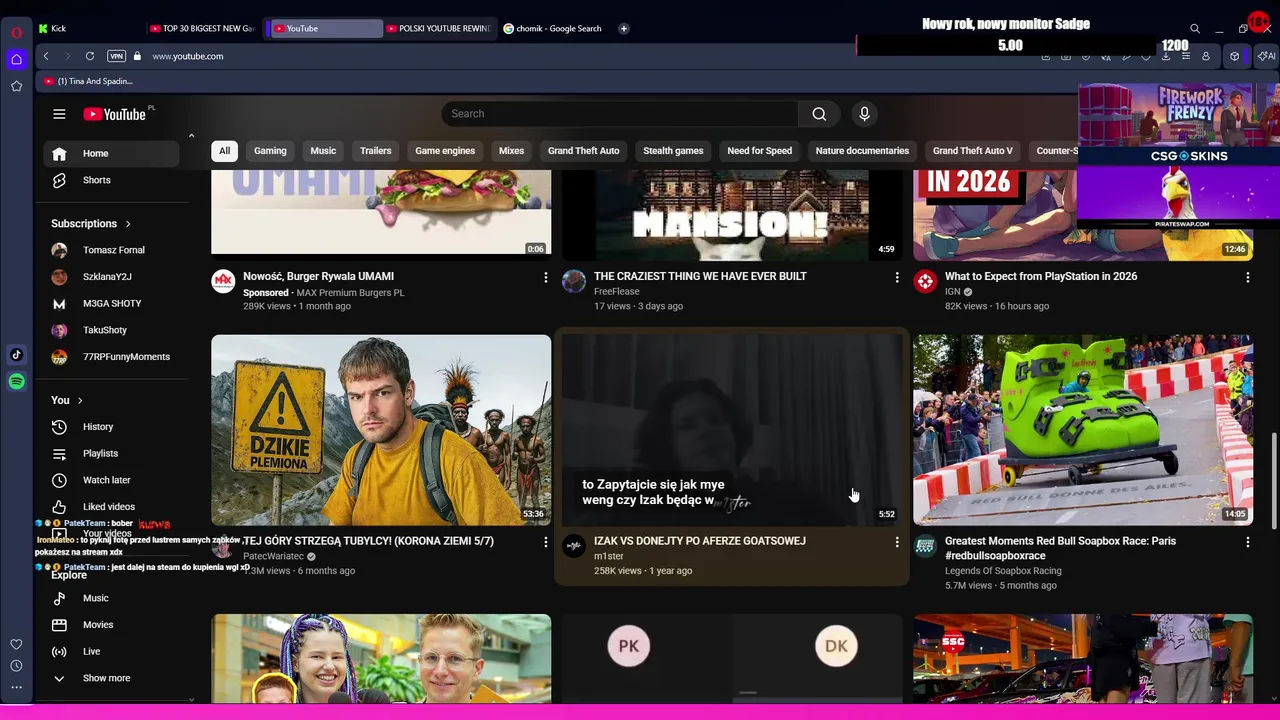Play the DZIKIE PLEMIONA video thumbnail
Screen dimensions: 1280x720
coord(381,430)
